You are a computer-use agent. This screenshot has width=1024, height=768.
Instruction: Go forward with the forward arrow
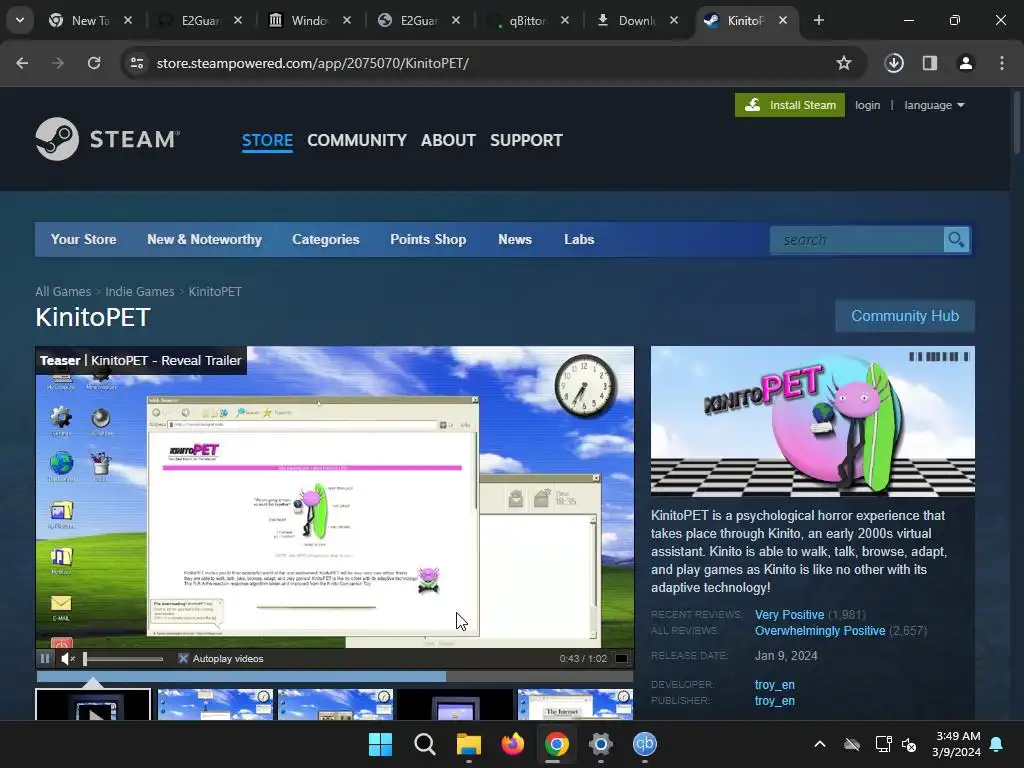tap(58, 63)
